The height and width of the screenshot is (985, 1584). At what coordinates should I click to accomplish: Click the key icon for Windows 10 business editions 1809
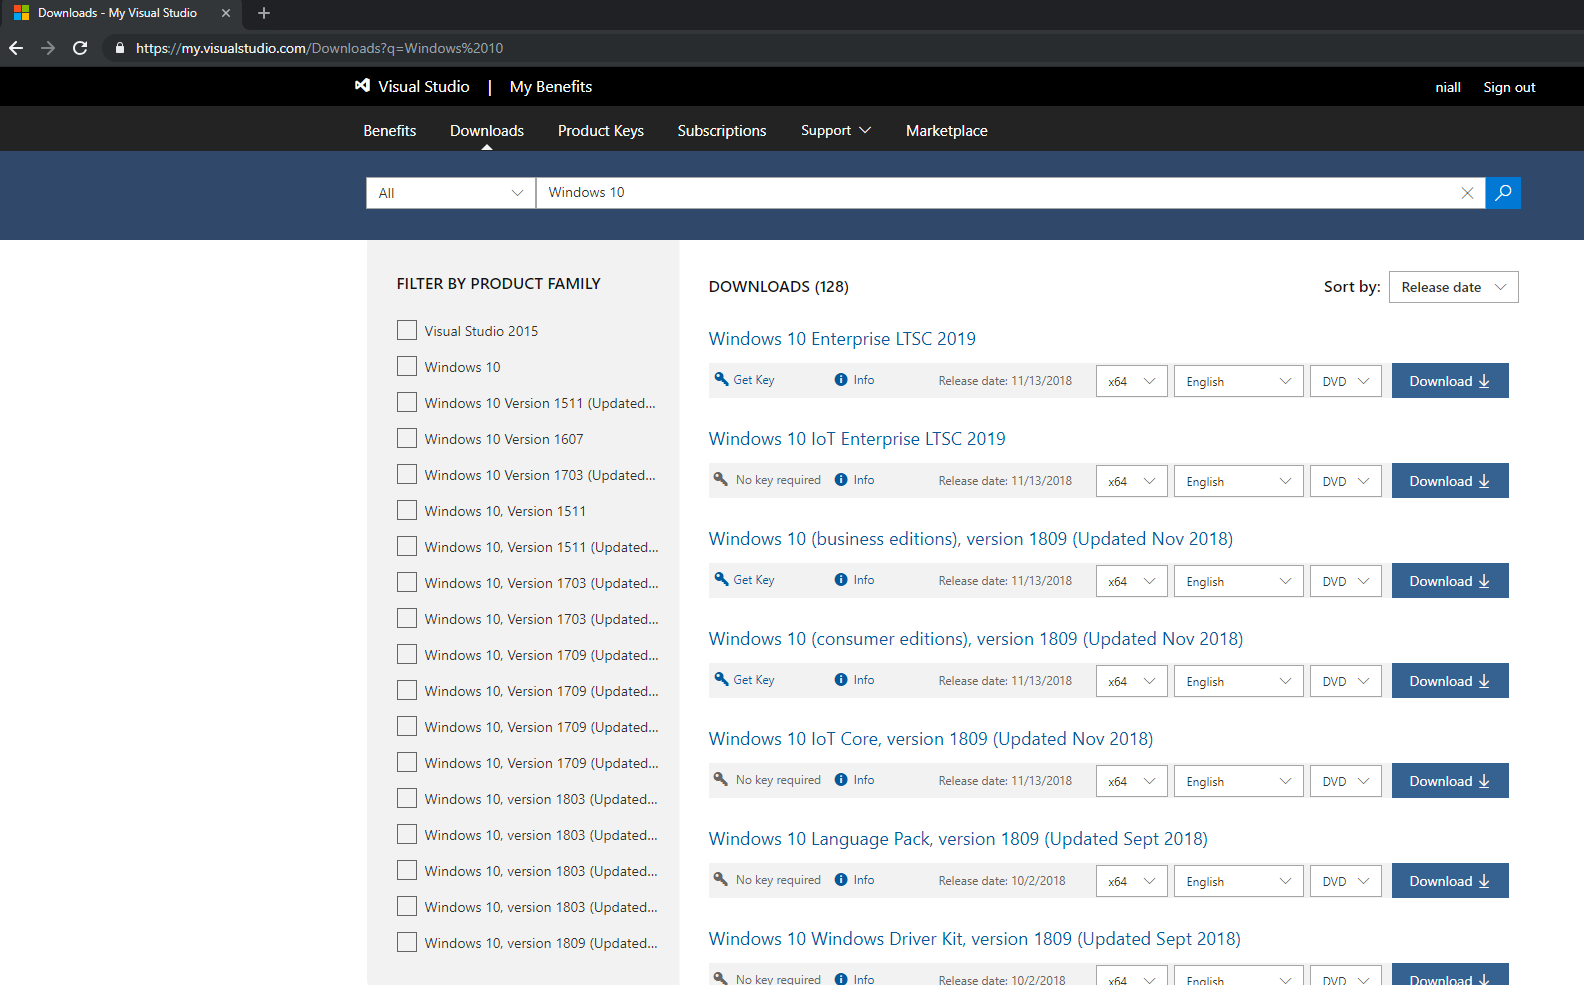point(721,579)
